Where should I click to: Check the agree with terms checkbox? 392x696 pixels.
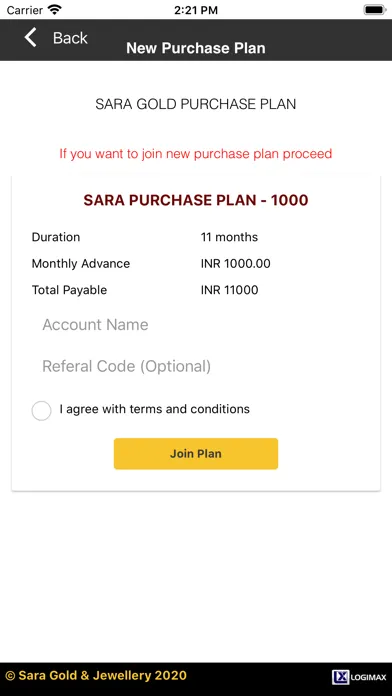tap(41, 411)
